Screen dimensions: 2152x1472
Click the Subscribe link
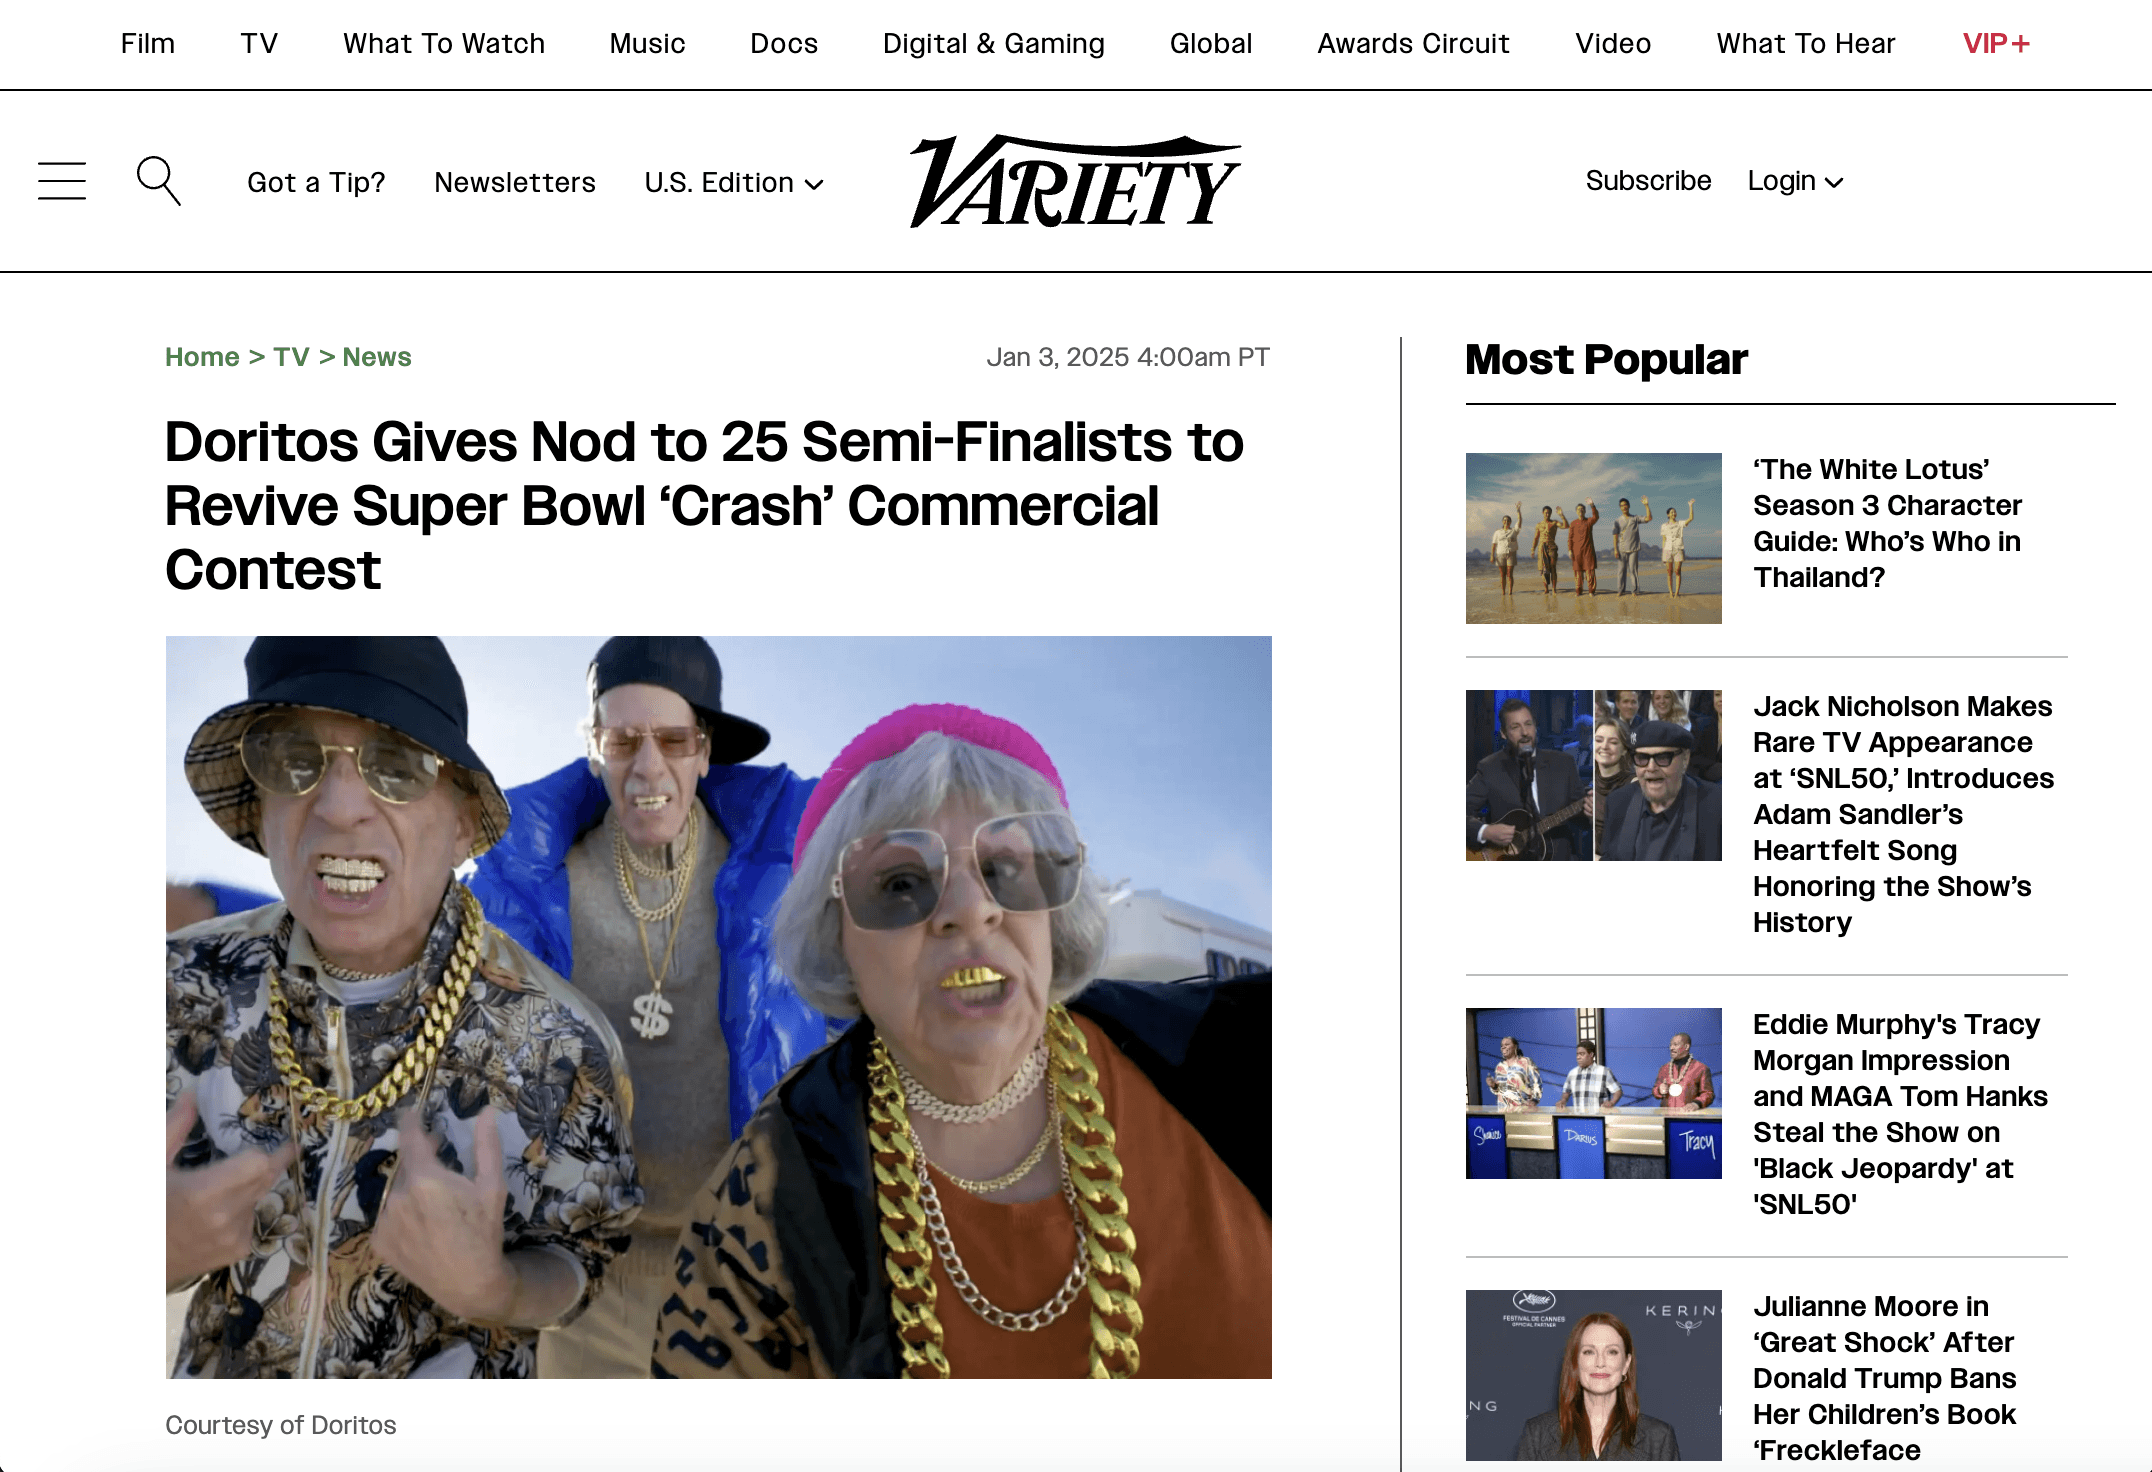click(x=1648, y=181)
